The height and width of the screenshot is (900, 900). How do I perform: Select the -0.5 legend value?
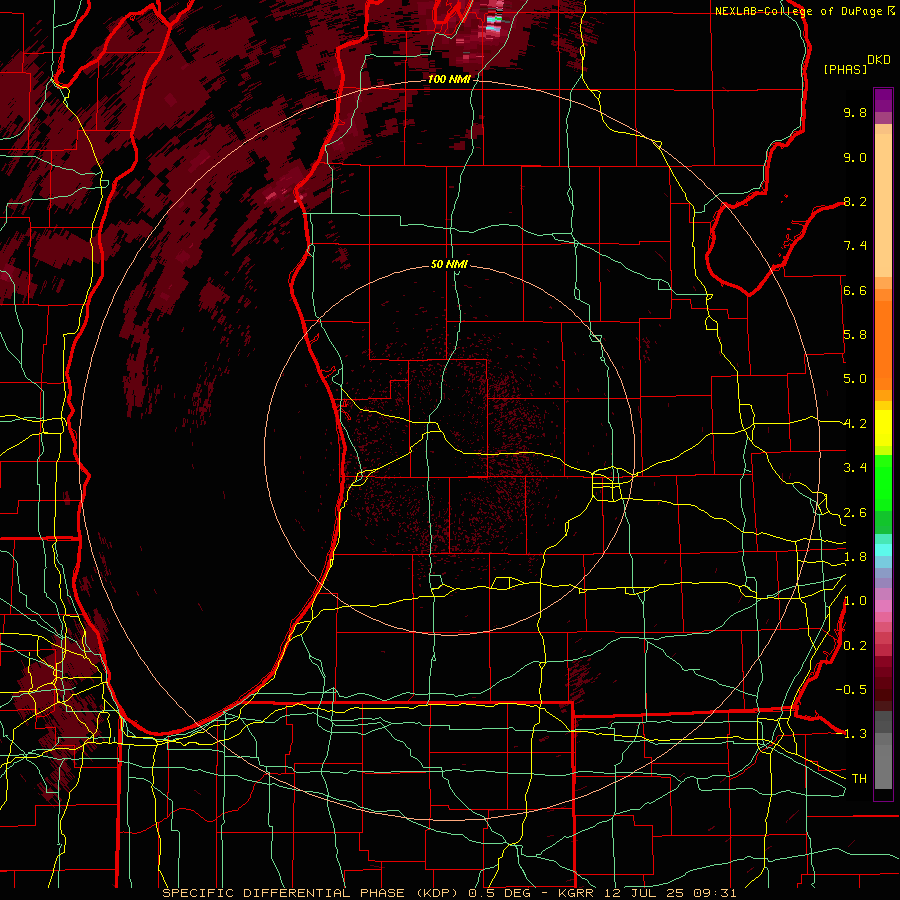point(851,690)
